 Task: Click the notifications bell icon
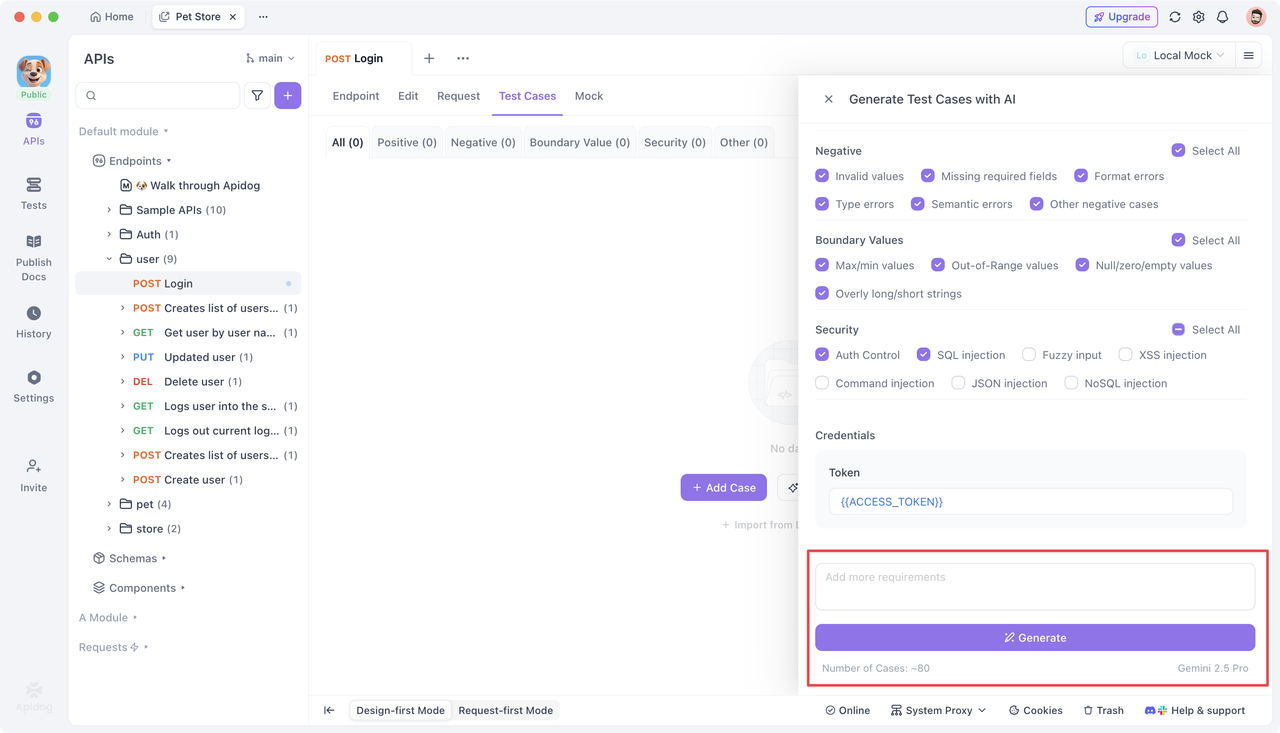click(1222, 17)
